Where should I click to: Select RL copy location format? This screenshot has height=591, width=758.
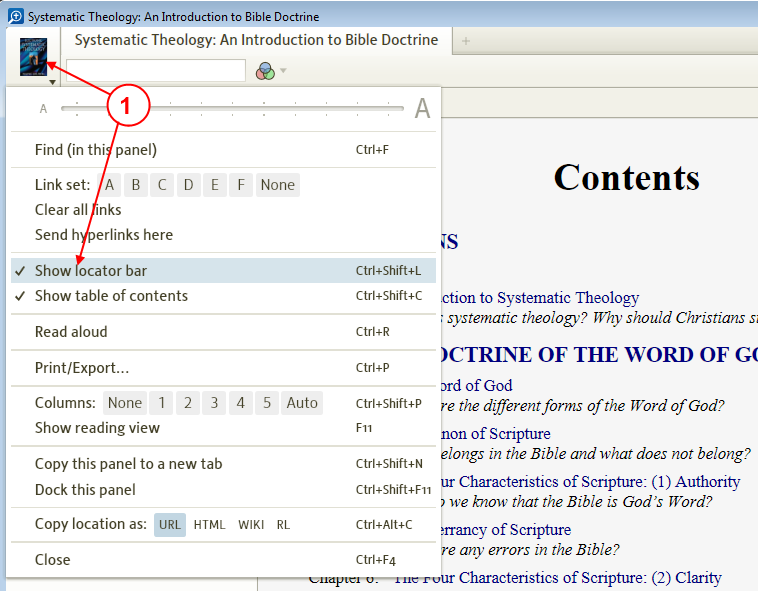pyautogui.click(x=283, y=525)
